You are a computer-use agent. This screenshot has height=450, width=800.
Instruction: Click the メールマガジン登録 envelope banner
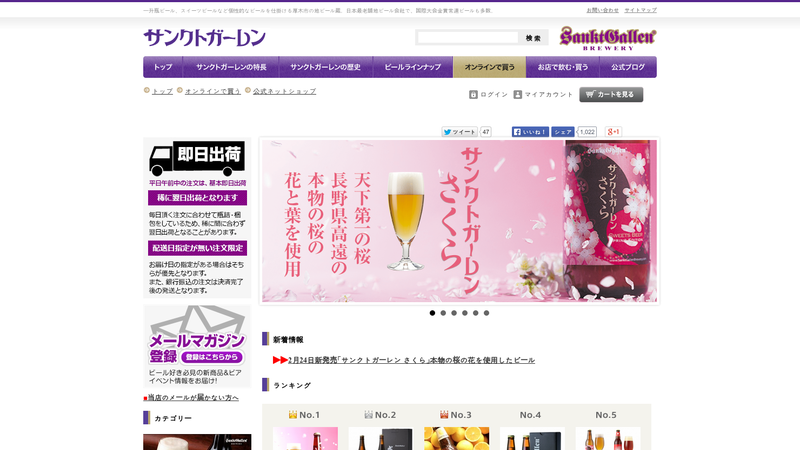[197, 346]
